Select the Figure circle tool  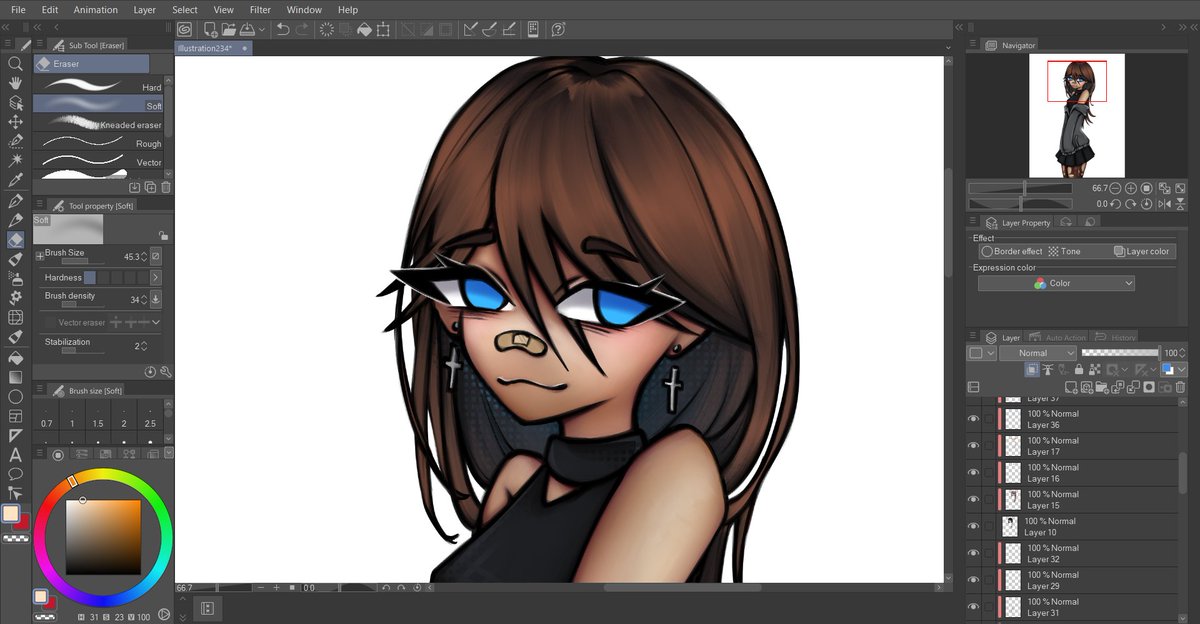[15, 396]
